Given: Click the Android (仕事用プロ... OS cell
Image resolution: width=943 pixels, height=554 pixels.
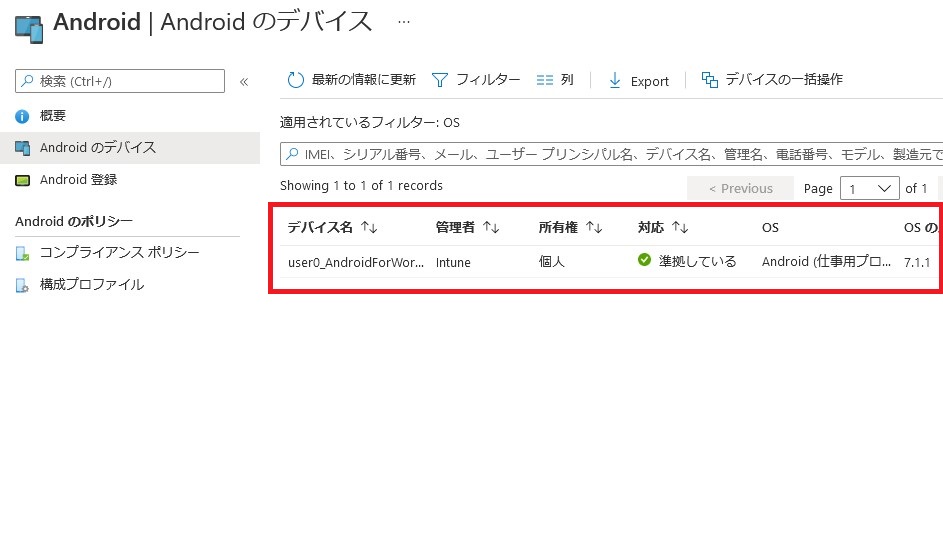Looking at the screenshot, I should [x=826, y=262].
